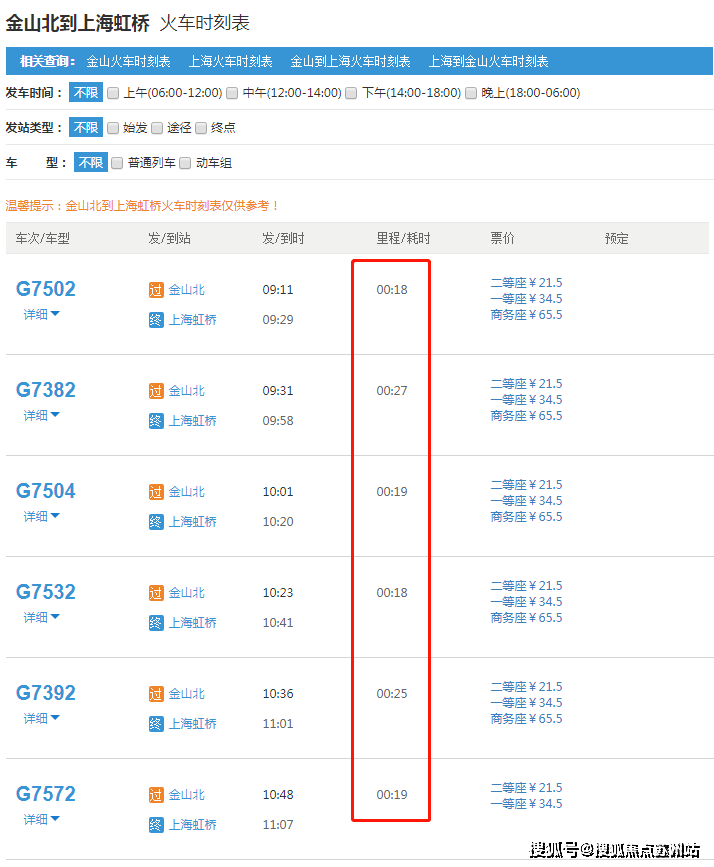The height and width of the screenshot is (867, 714).
Task: Open 上海到金山火车时刻表 related query
Action: click(488, 61)
